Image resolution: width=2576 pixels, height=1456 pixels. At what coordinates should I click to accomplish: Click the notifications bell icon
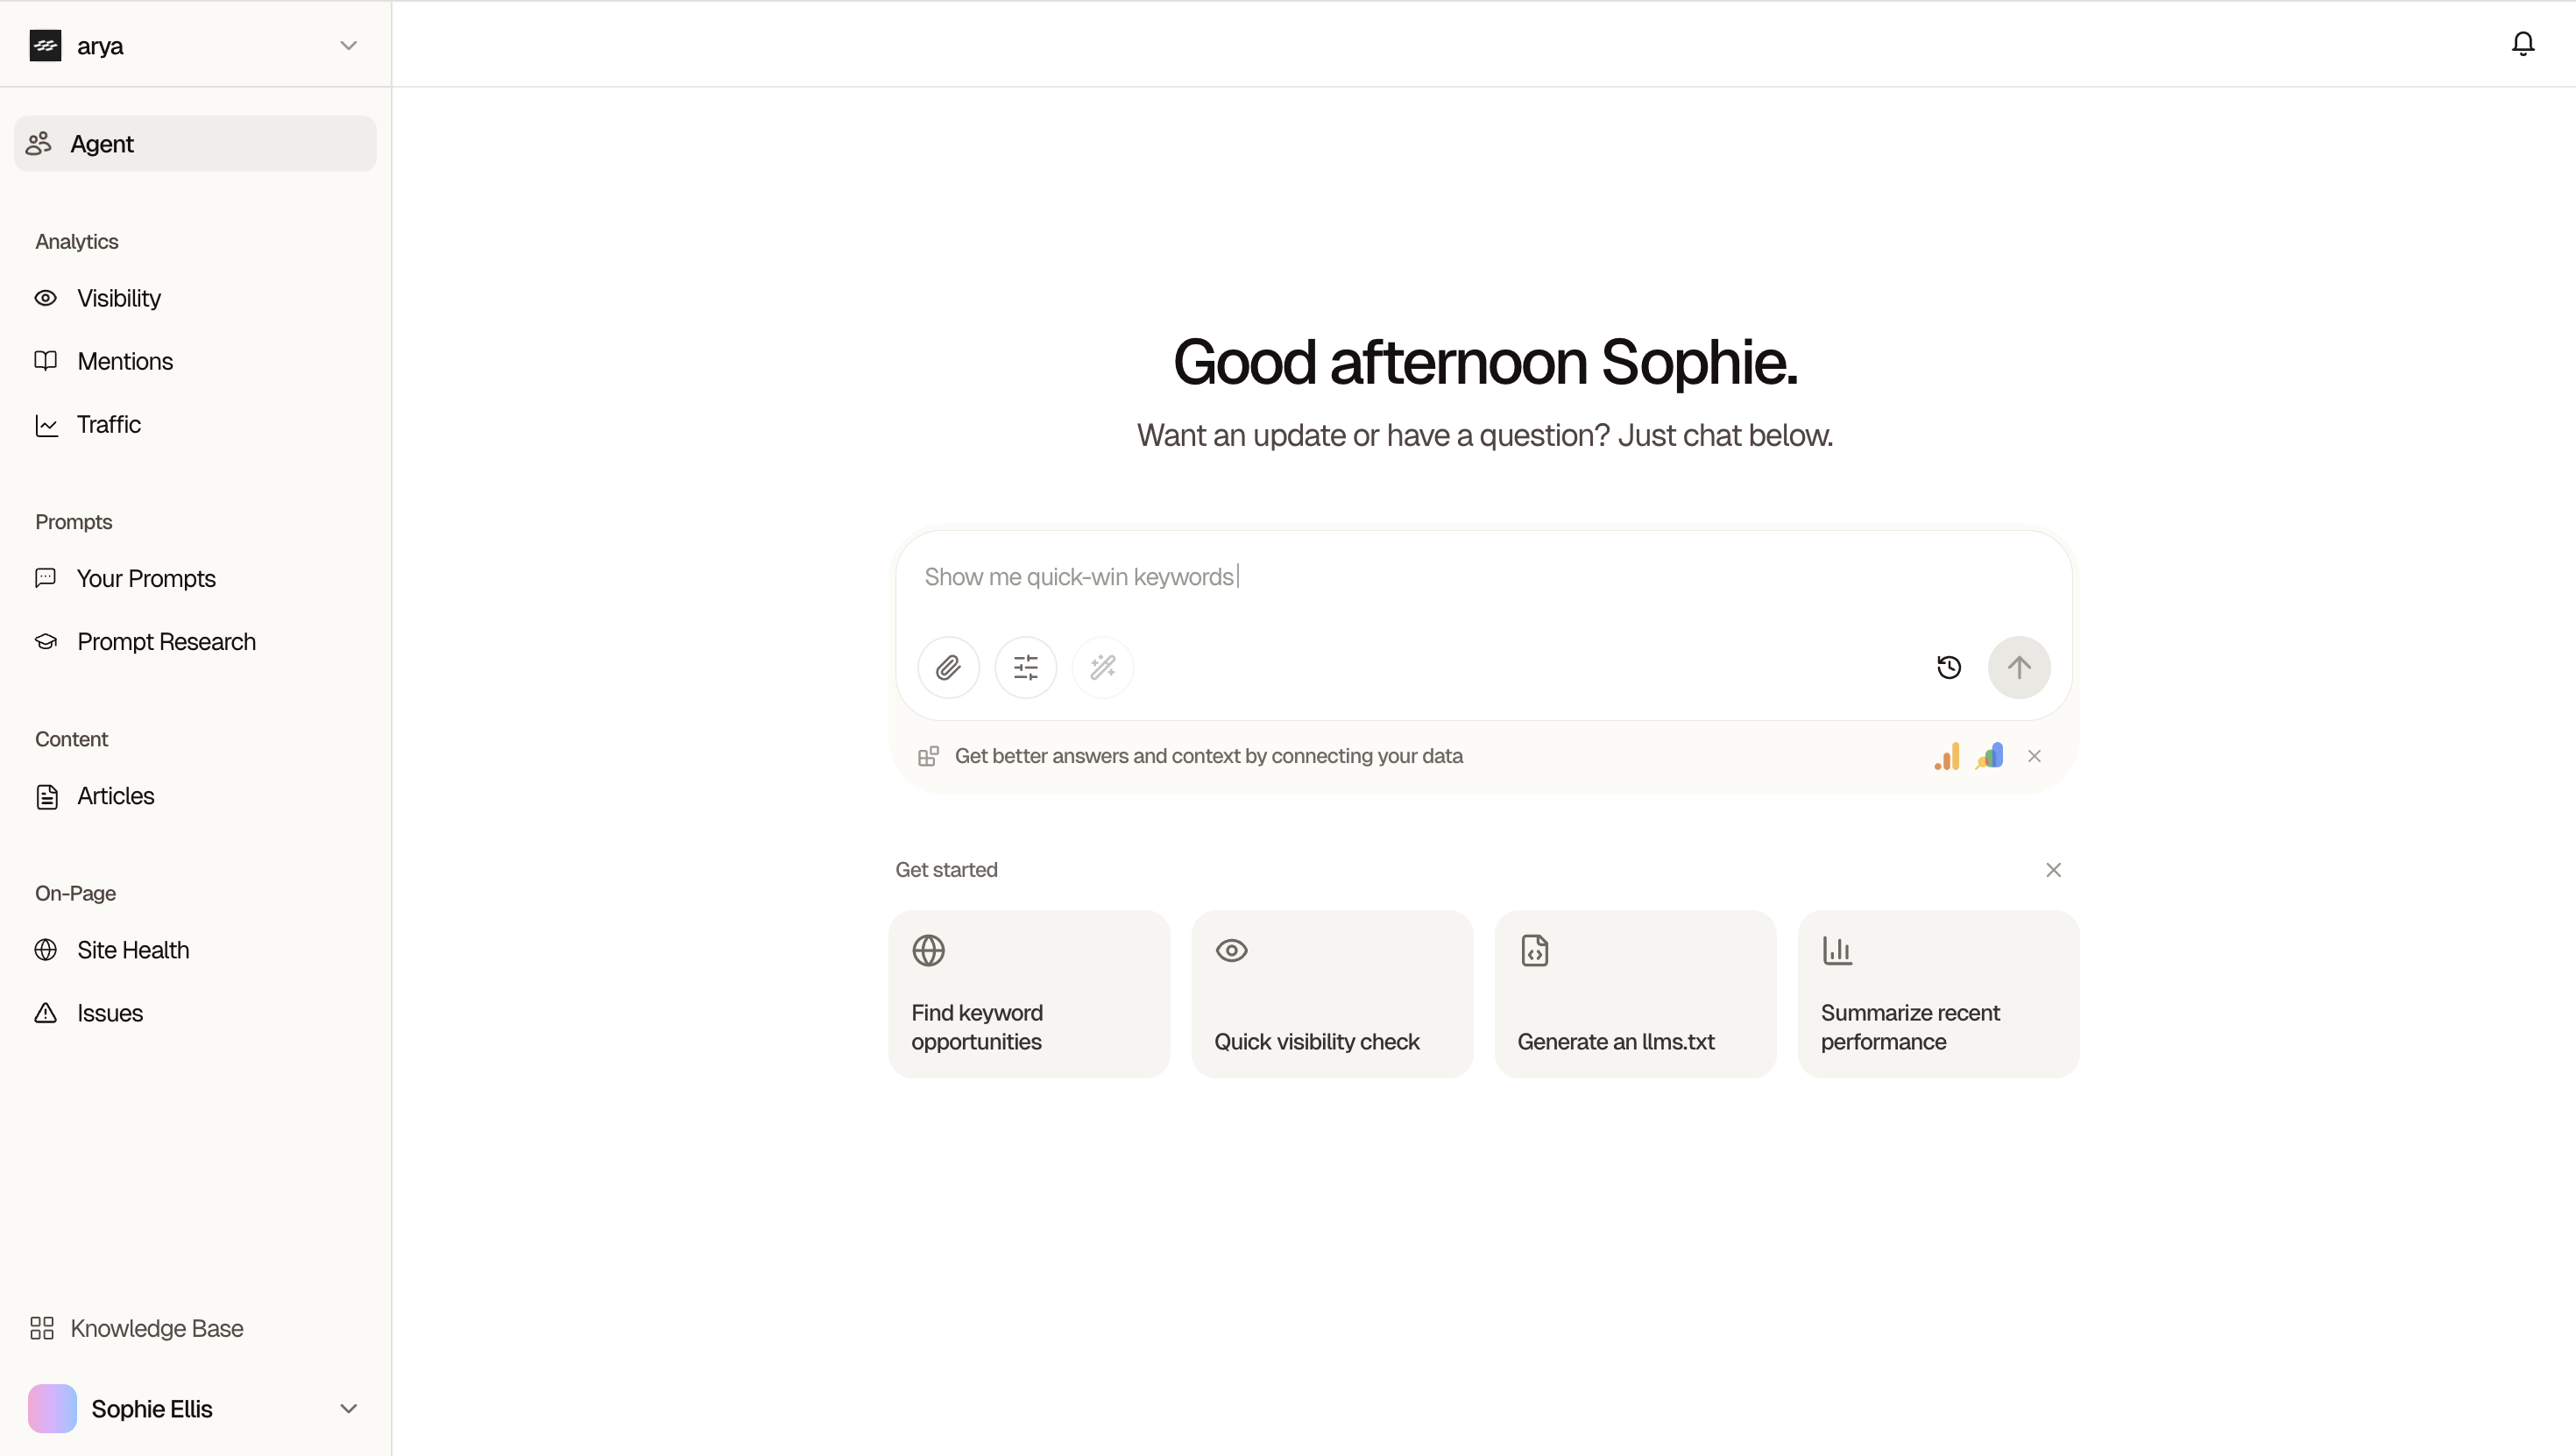click(x=2522, y=44)
